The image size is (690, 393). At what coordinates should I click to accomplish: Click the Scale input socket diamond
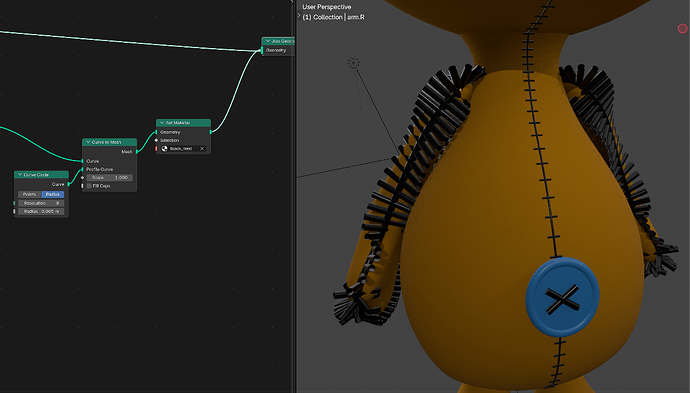point(82,177)
